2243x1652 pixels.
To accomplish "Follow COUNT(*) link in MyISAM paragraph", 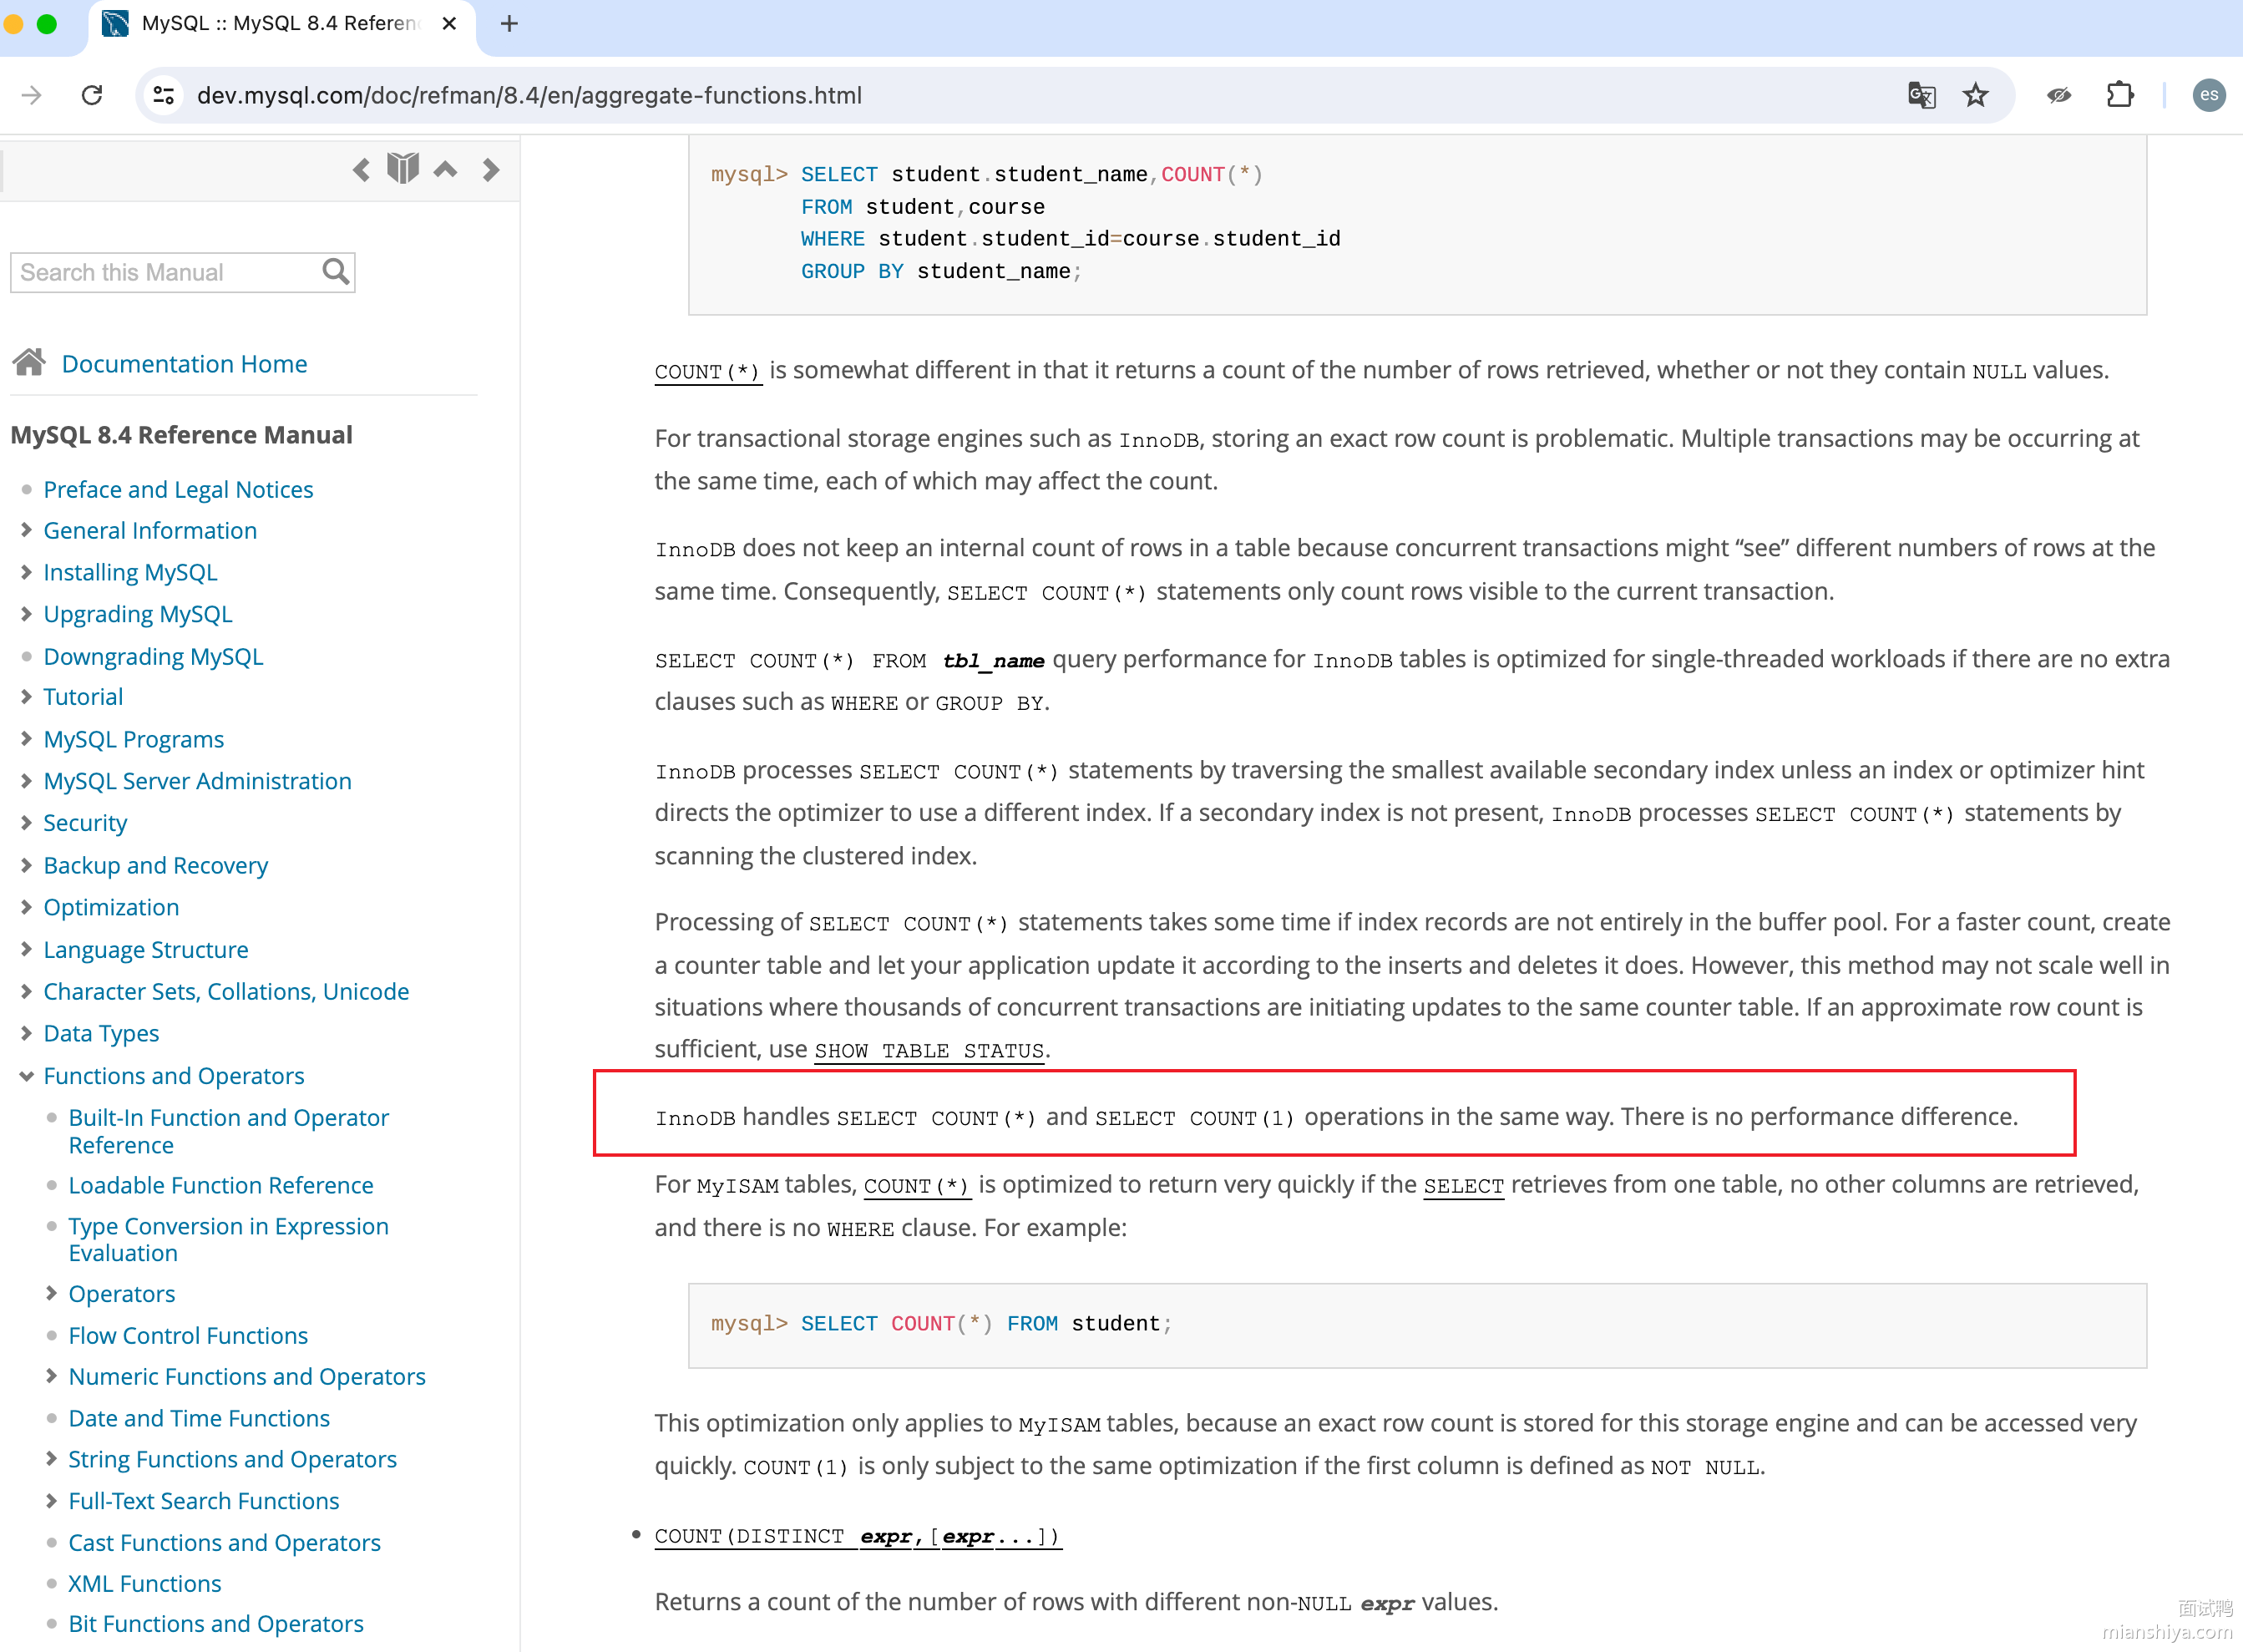I will pyautogui.click(x=916, y=1186).
